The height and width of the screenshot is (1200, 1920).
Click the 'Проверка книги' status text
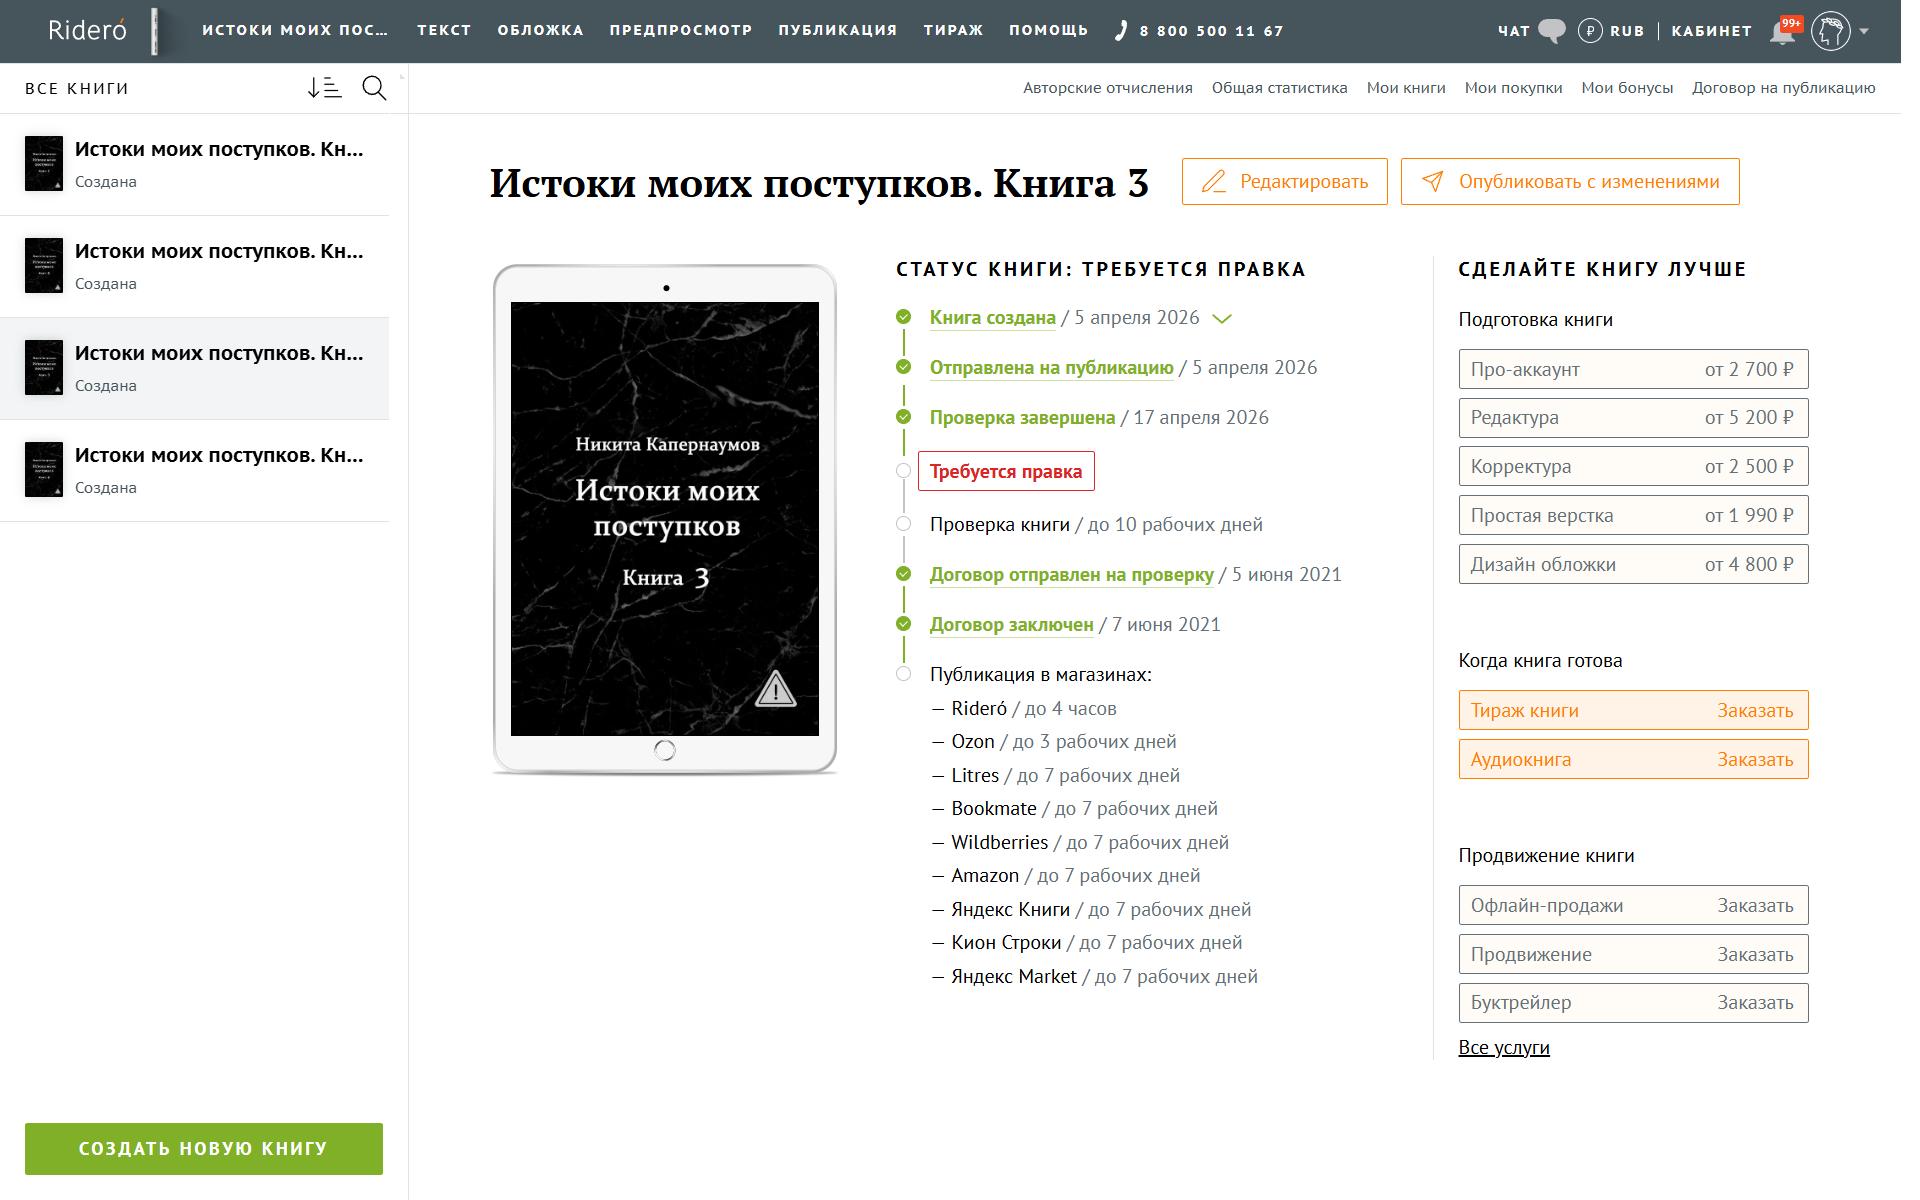tap(1000, 525)
